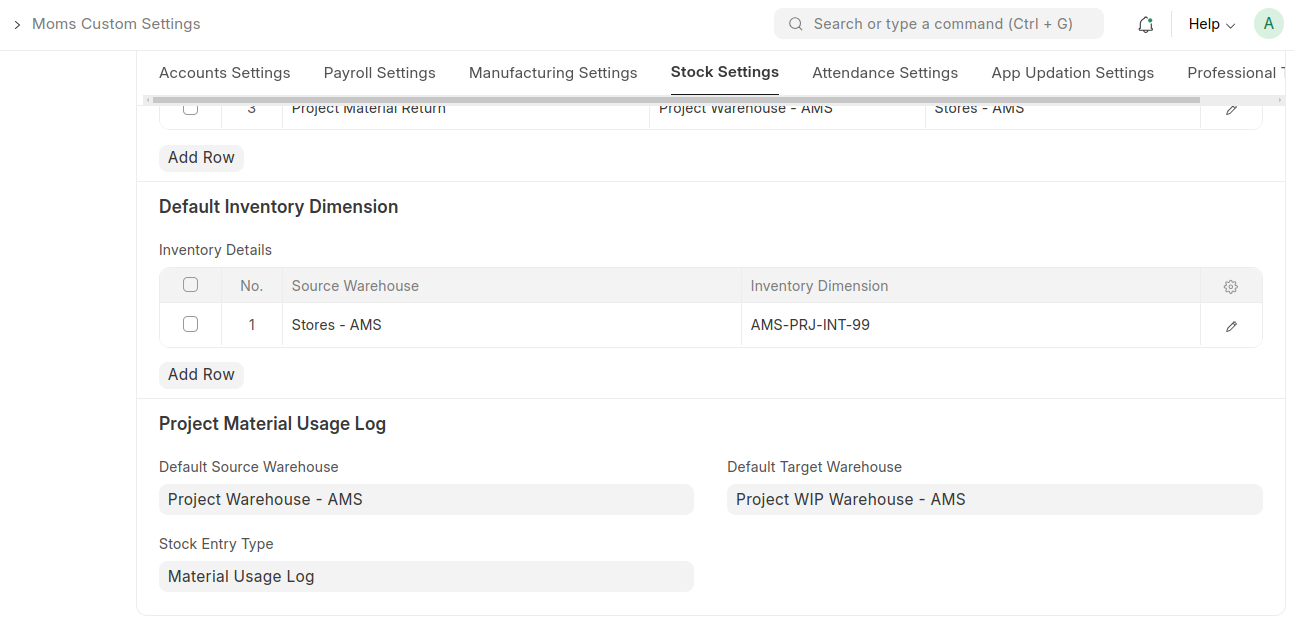1294x637 pixels.
Task: Switch to the Manufacturing Settings tab
Action: click(553, 73)
